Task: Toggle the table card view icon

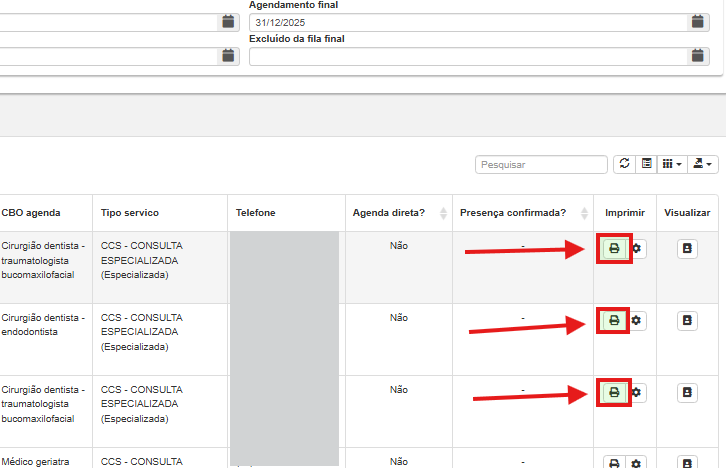Action: [647, 164]
